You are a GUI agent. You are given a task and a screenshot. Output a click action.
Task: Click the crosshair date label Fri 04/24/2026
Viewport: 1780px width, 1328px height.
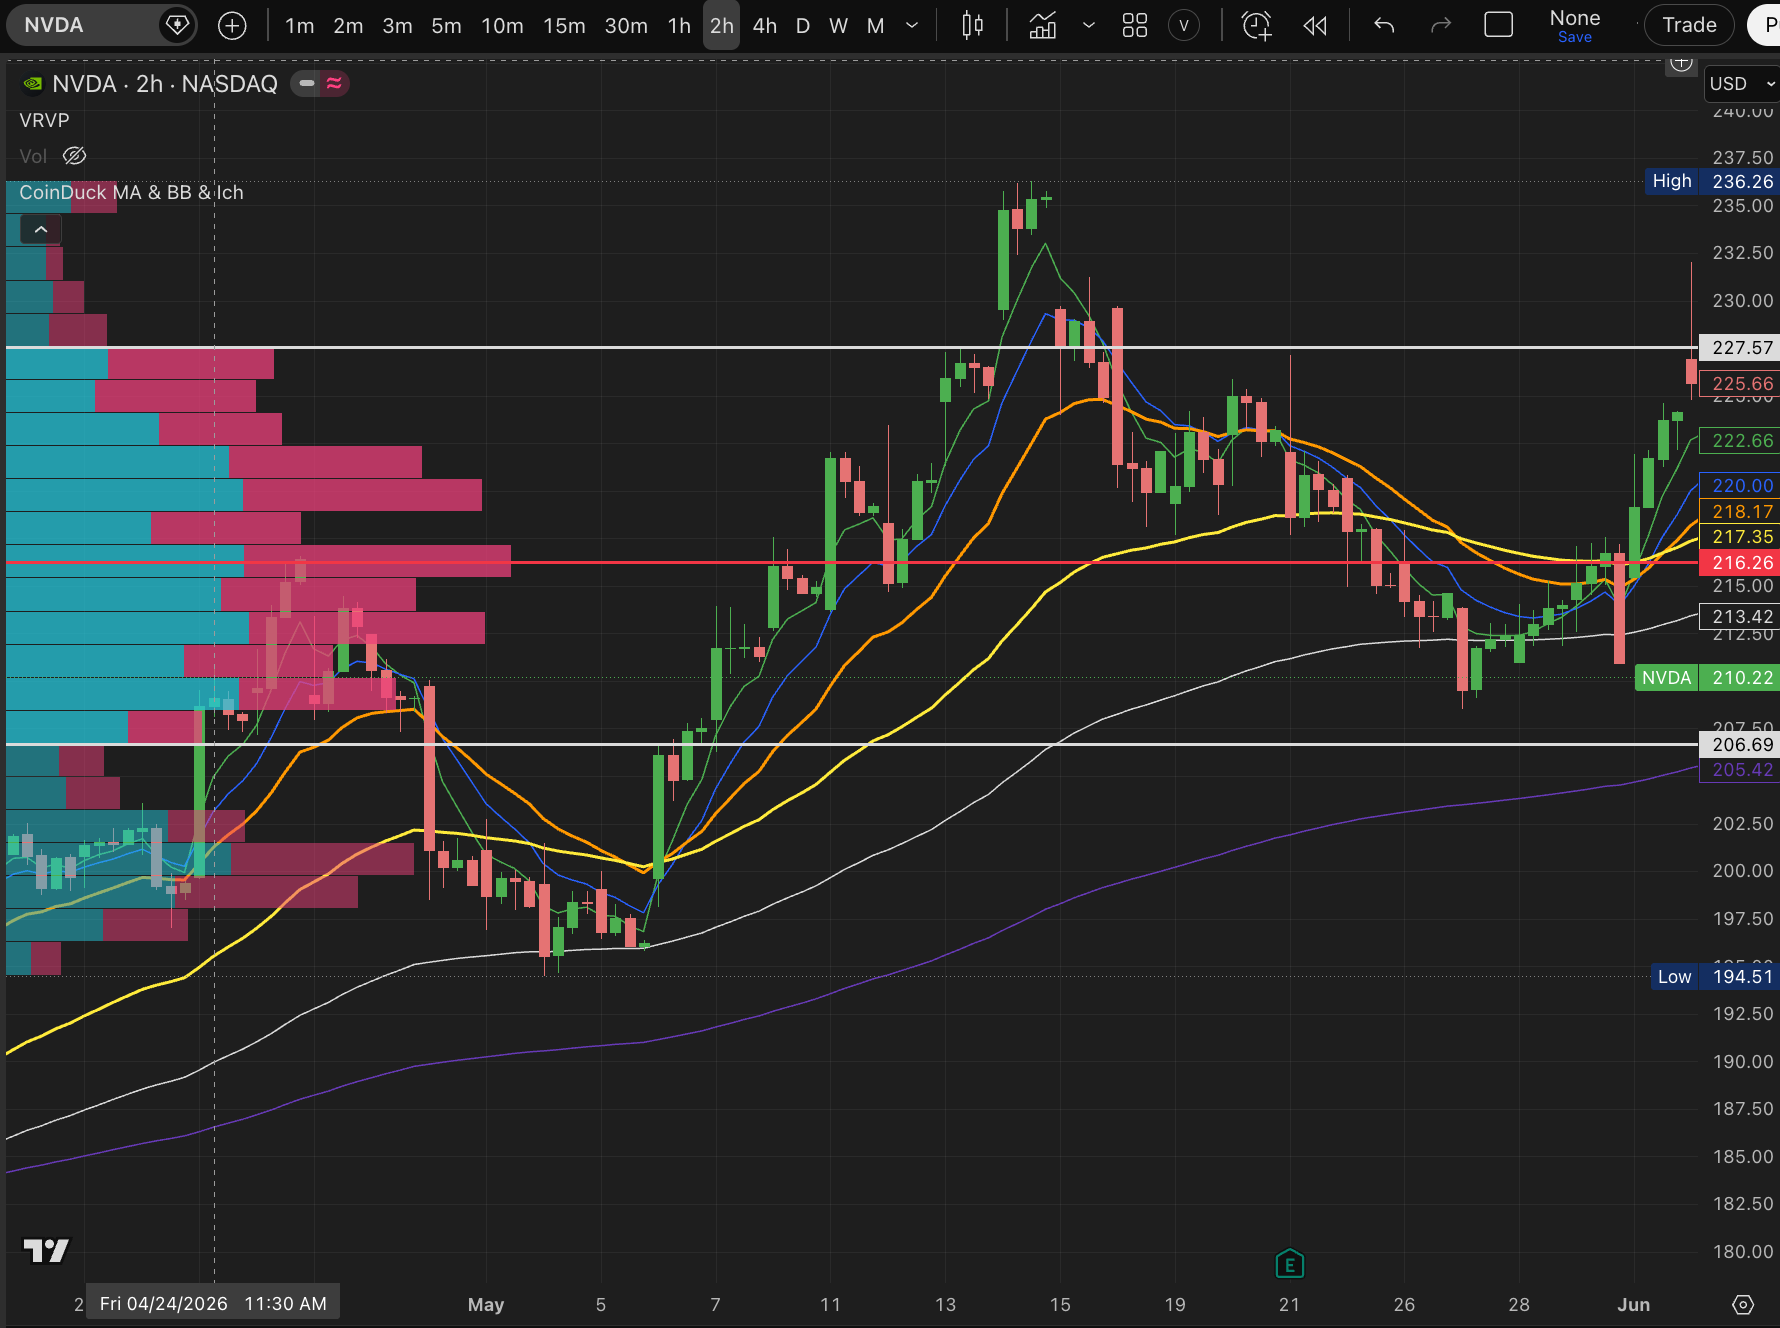[x=213, y=1303]
